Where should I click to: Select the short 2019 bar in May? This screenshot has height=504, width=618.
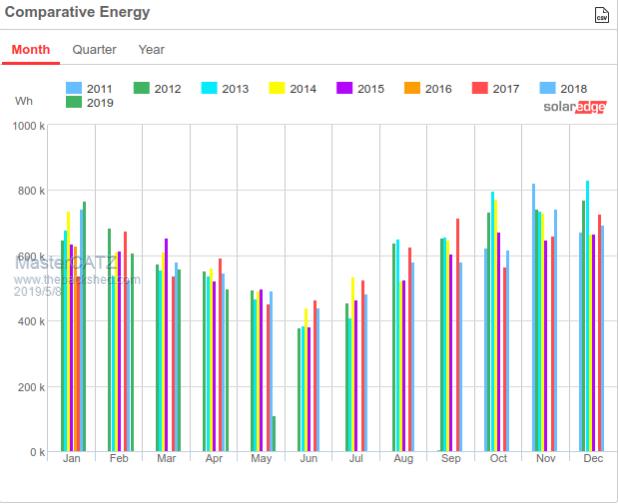pyautogui.click(x=274, y=434)
